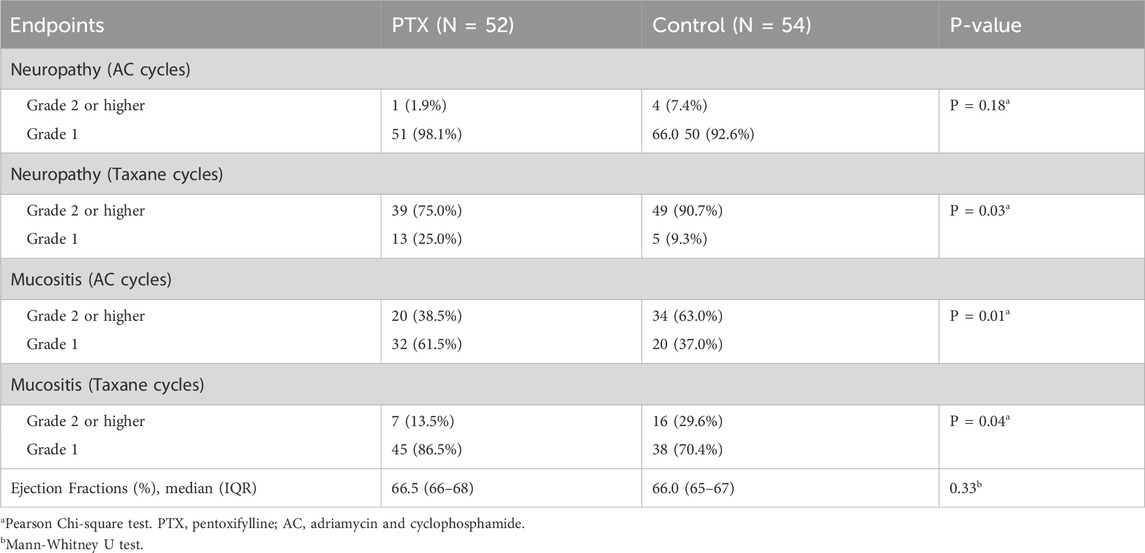
Task: Select the P = 0.01 value
Action: pyautogui.click(x=985, y=316)
